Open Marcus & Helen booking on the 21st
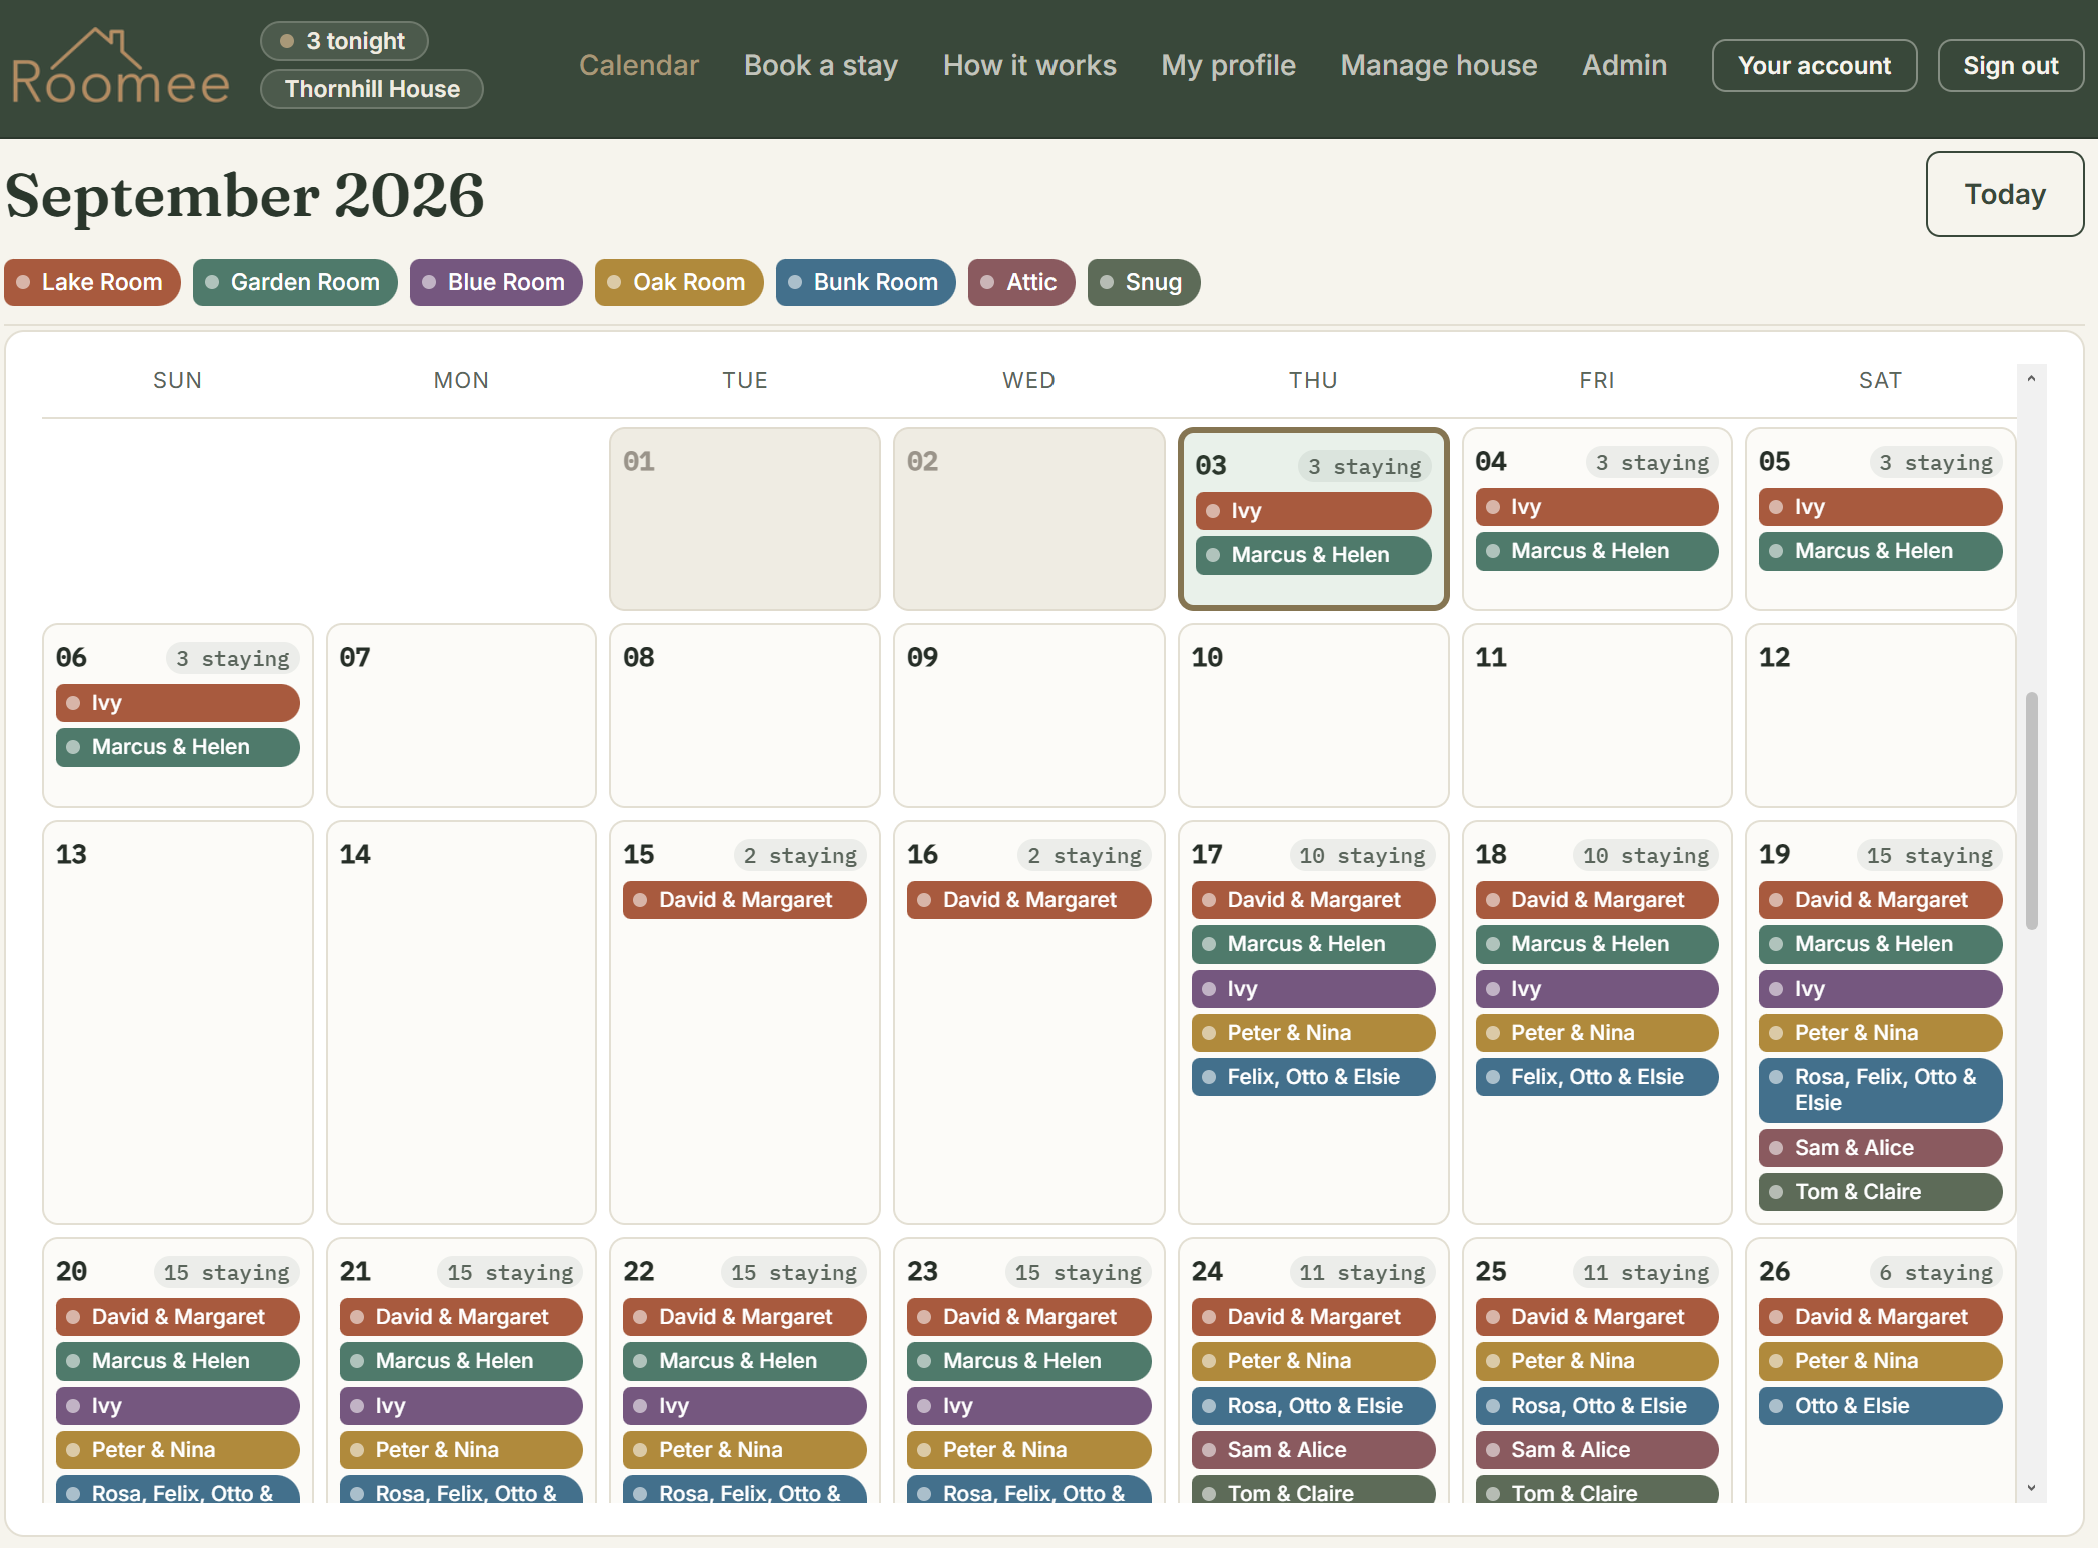Viewport: 2098px width, 1548px height. click(x=460, y=1361)
